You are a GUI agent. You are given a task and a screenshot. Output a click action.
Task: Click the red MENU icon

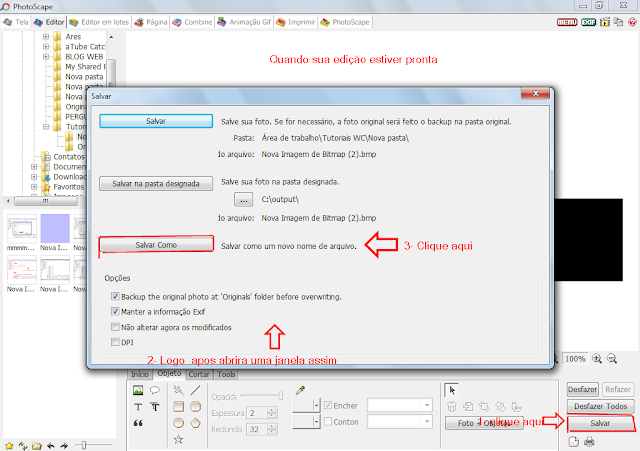567,22
